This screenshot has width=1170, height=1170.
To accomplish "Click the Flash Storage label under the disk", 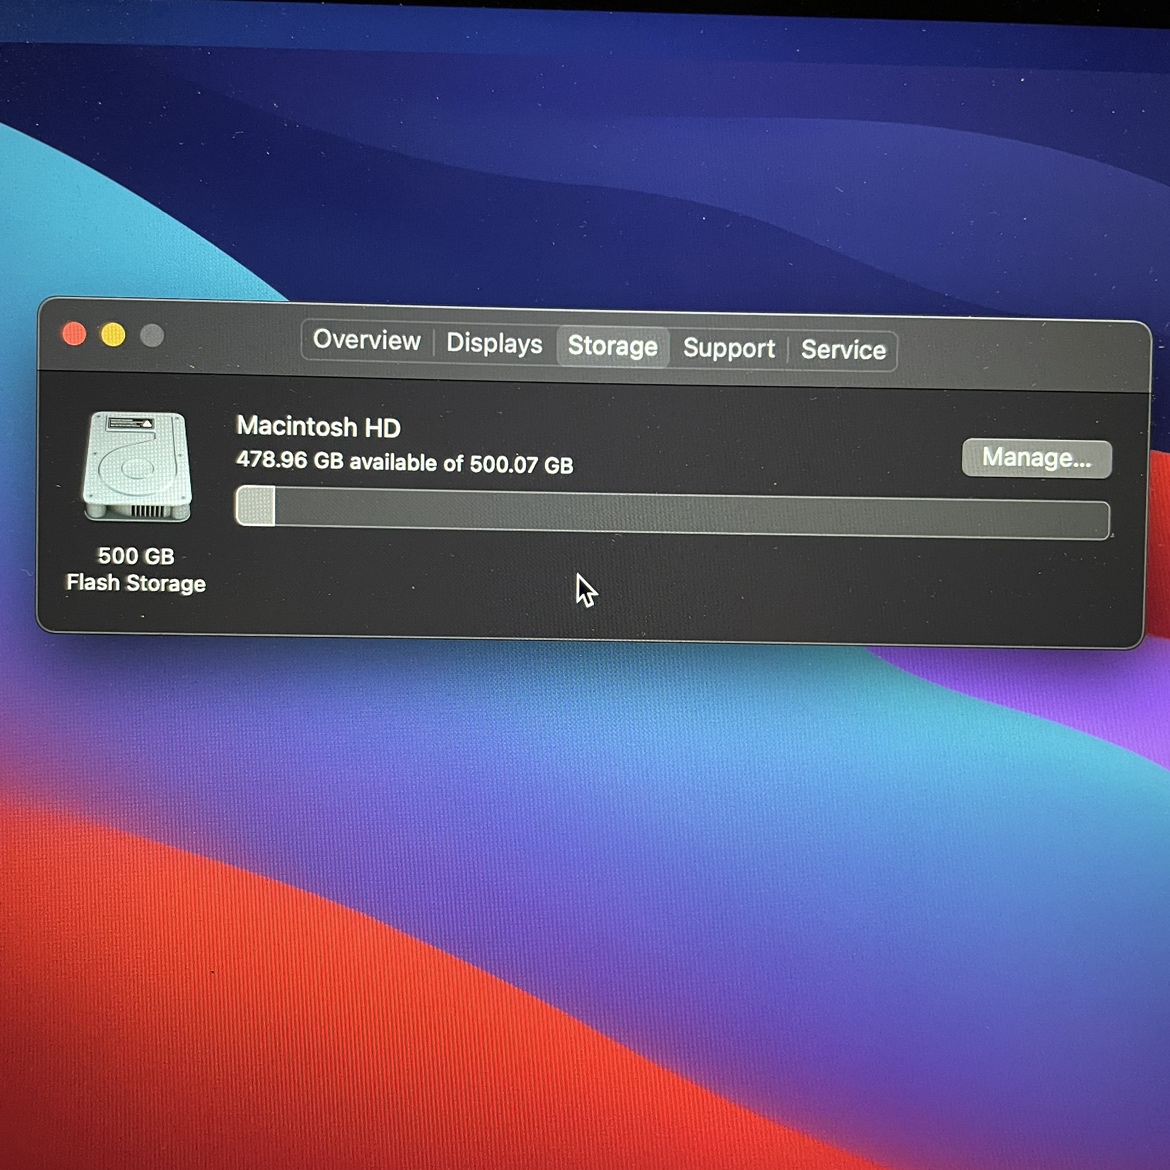I will [x=136, y=583].
